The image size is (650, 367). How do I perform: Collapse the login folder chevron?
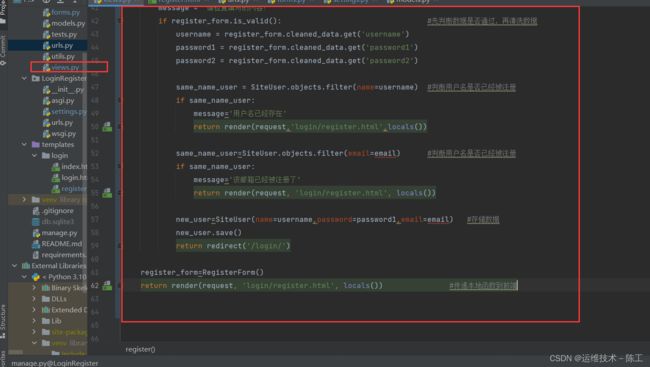[34, 156]
